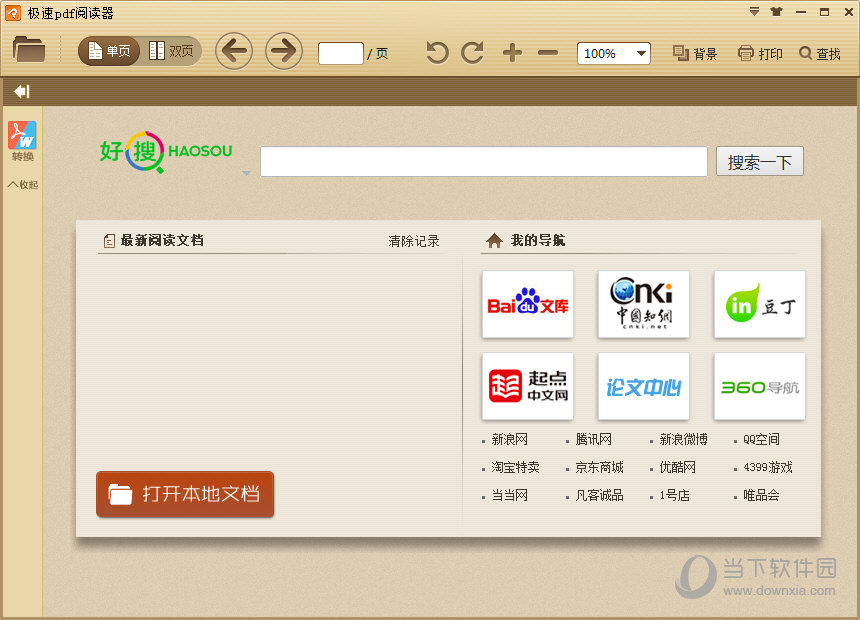
Task: Visit the 淘宝特卖 link
Action: coord(516,467)
